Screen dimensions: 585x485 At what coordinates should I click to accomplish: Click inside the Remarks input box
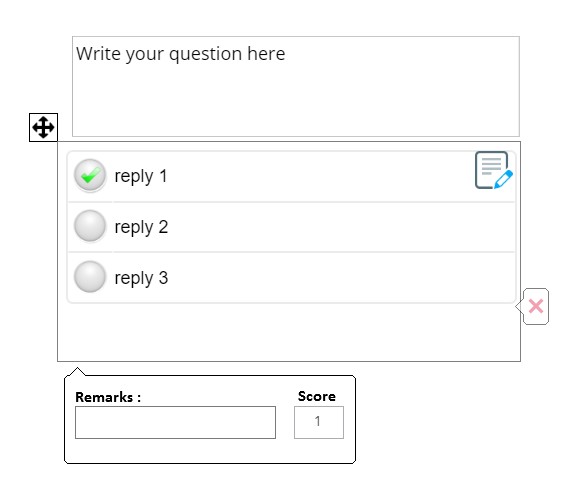click(x=175, y=422)
